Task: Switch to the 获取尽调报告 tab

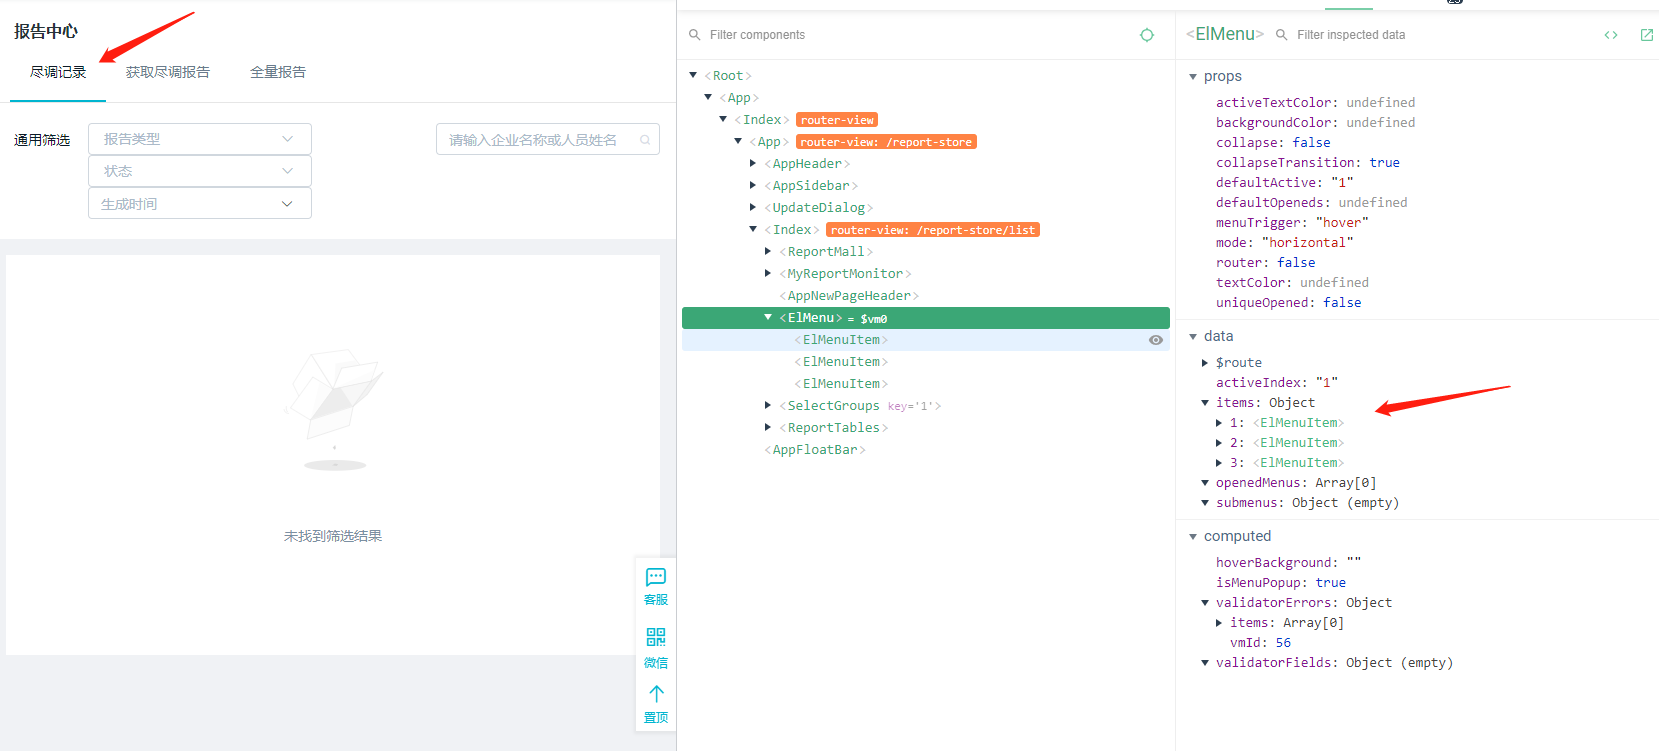Action: click(168, 72)
